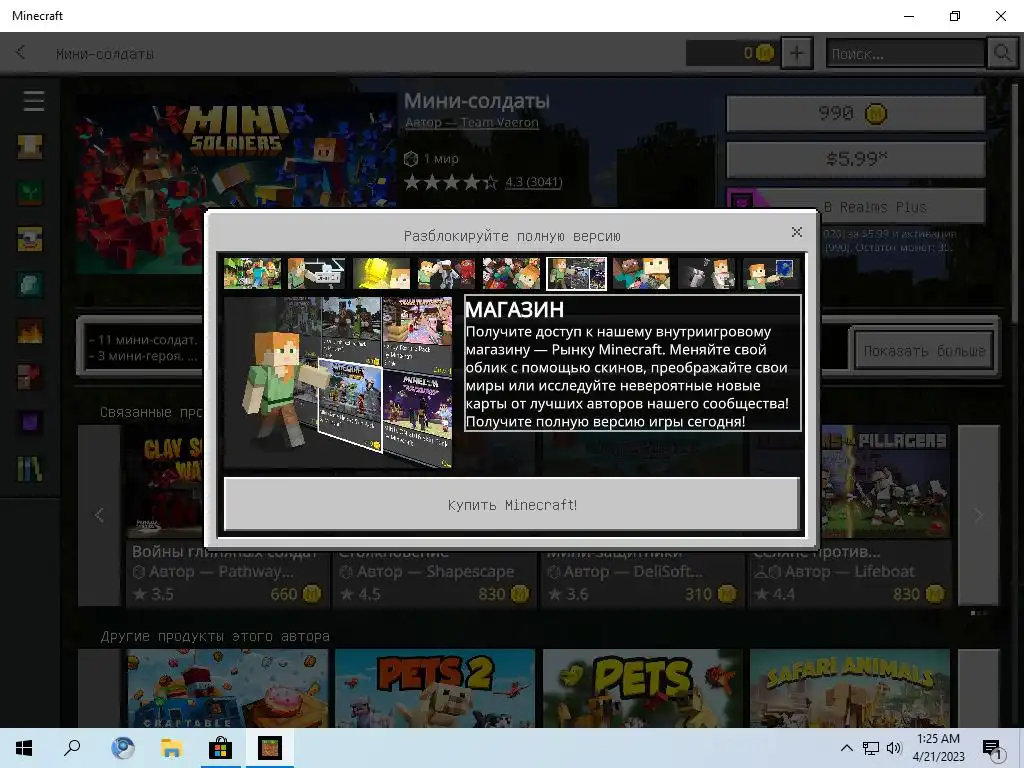Select the fifth dialog thumbnail with red blocks
Screen dimensions: 1024x768
point(511,273)
